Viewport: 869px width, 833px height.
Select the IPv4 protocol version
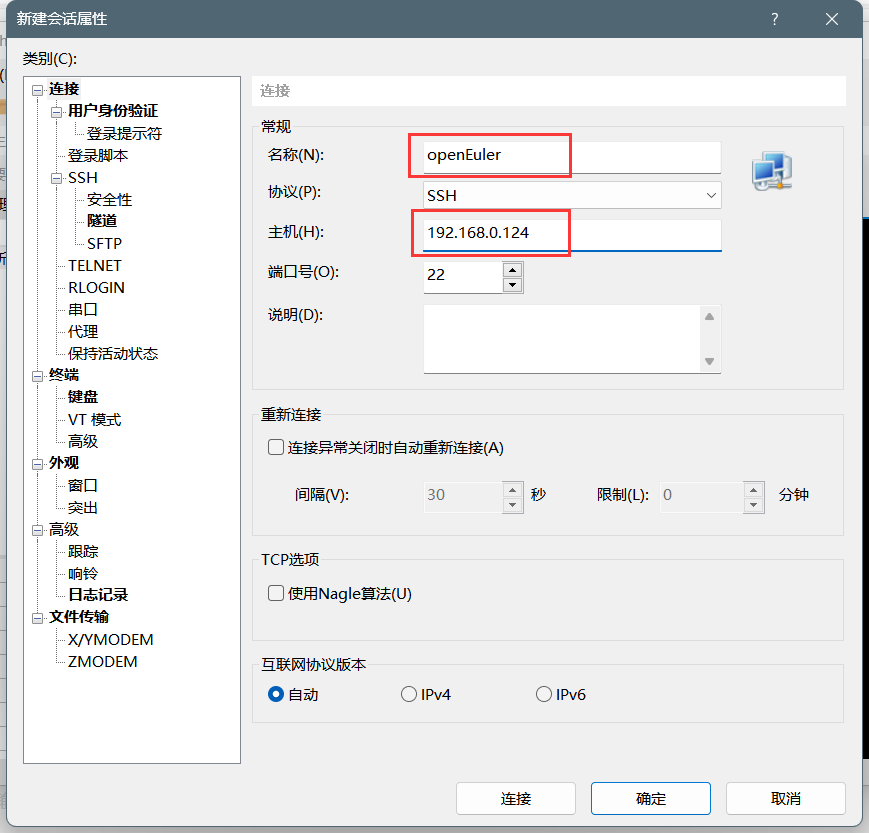click(x=409, y=693)
